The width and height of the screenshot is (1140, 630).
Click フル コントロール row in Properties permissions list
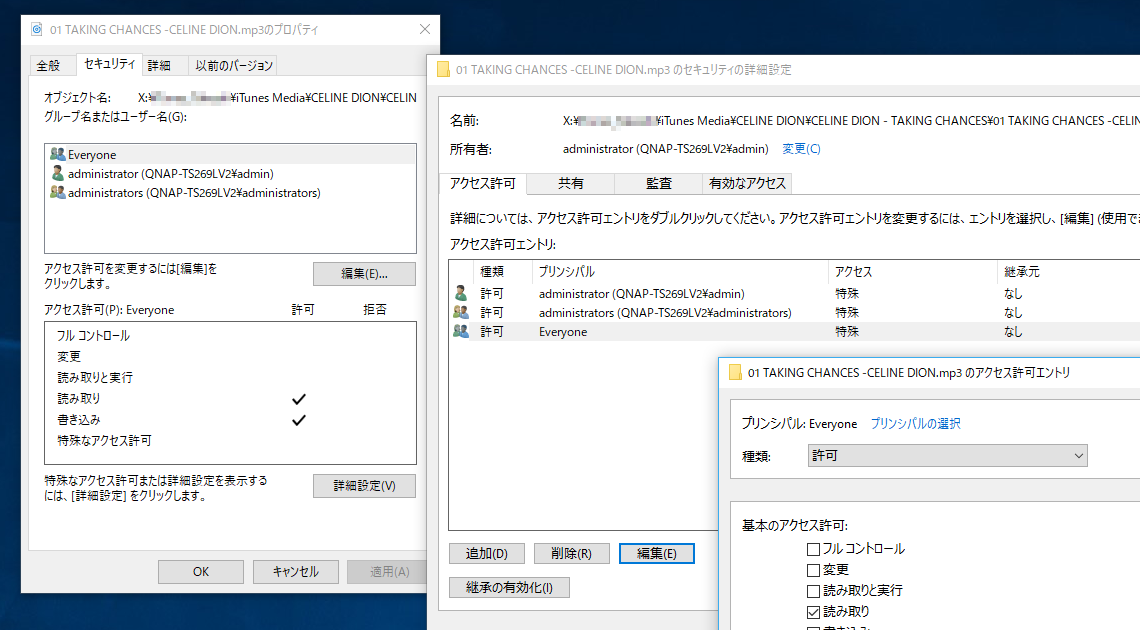(230, 336)
